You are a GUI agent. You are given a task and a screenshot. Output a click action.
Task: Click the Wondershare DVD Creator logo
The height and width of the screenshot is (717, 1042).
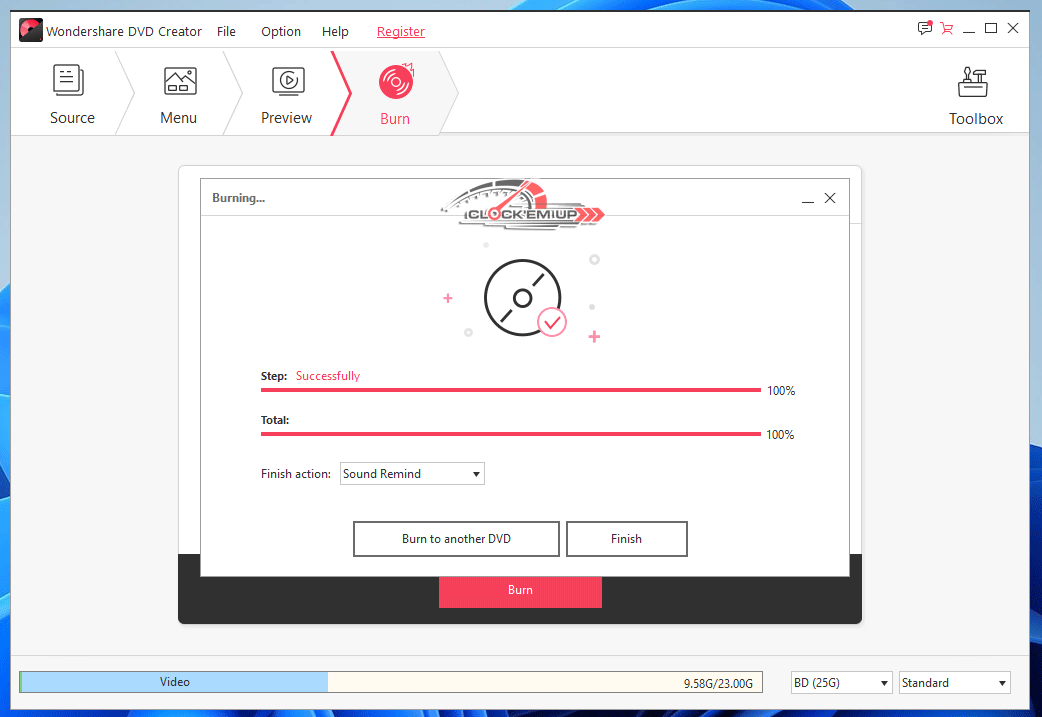(x=31, y=30)
